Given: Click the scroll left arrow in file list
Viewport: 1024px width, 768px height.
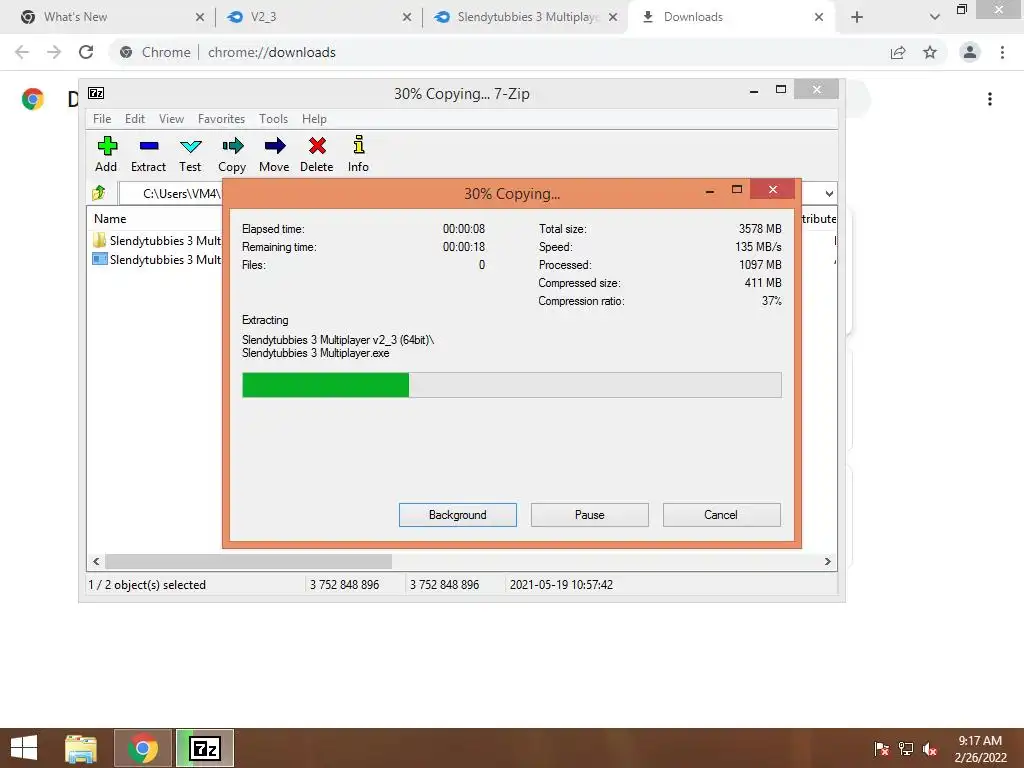Looking at the screenshot, I should pyautogui.click(x=96, y=561).
